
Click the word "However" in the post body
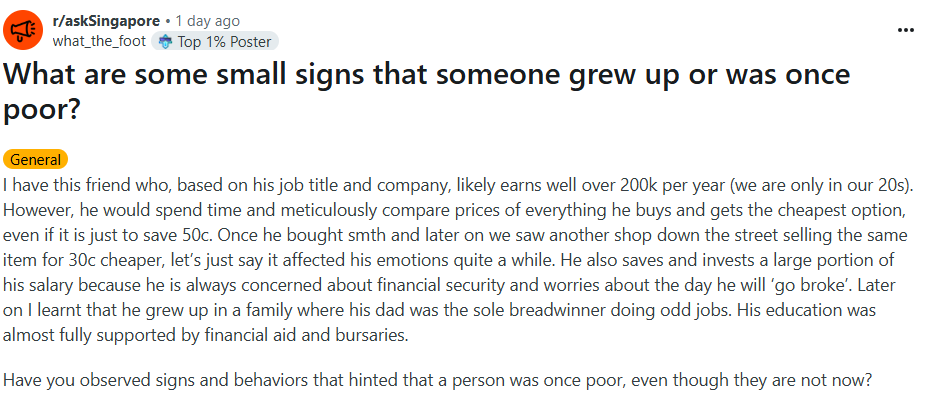click(x=30, y=210)
